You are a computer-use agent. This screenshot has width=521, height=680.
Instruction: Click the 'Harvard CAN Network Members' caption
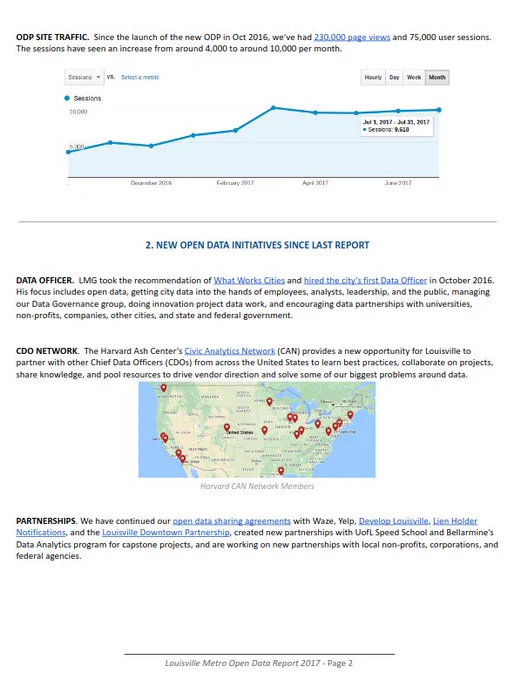(257, 487)
